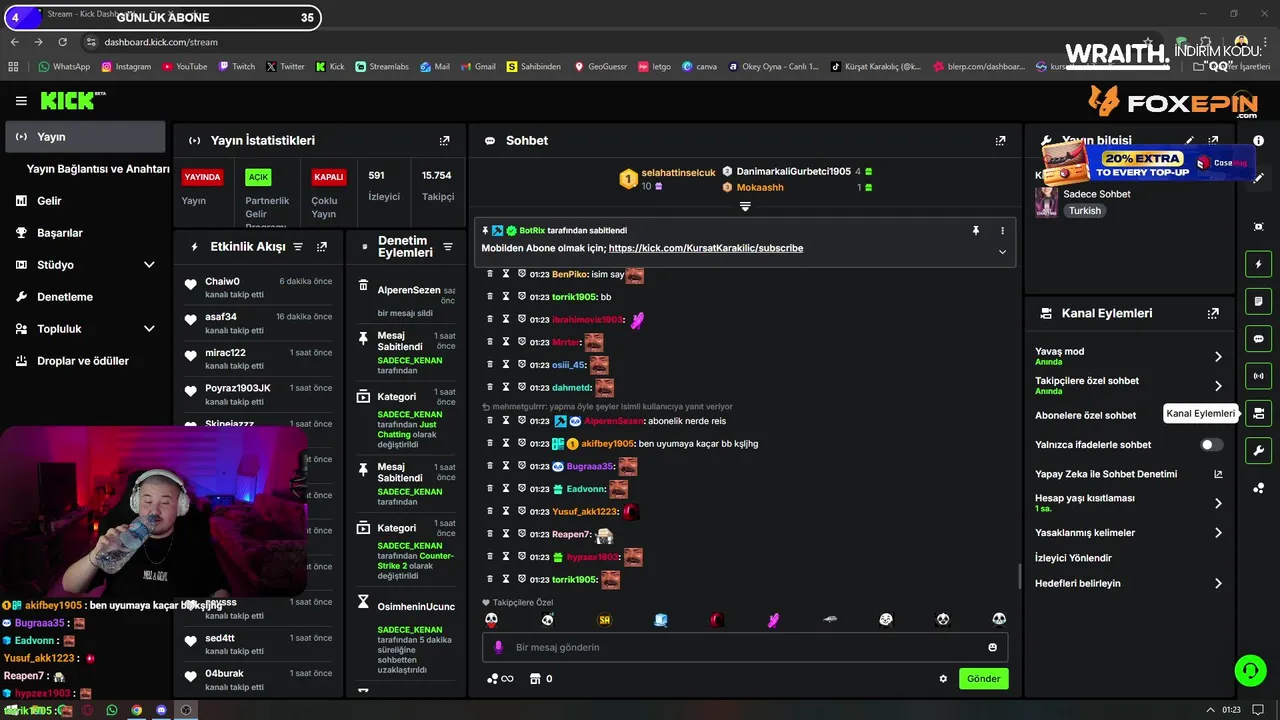Click the info icon in the right sidebar

tap(1259, 141)
